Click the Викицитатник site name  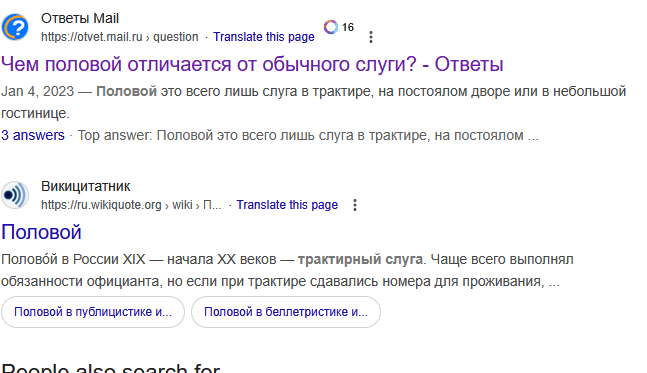click(x=86, y=186)
